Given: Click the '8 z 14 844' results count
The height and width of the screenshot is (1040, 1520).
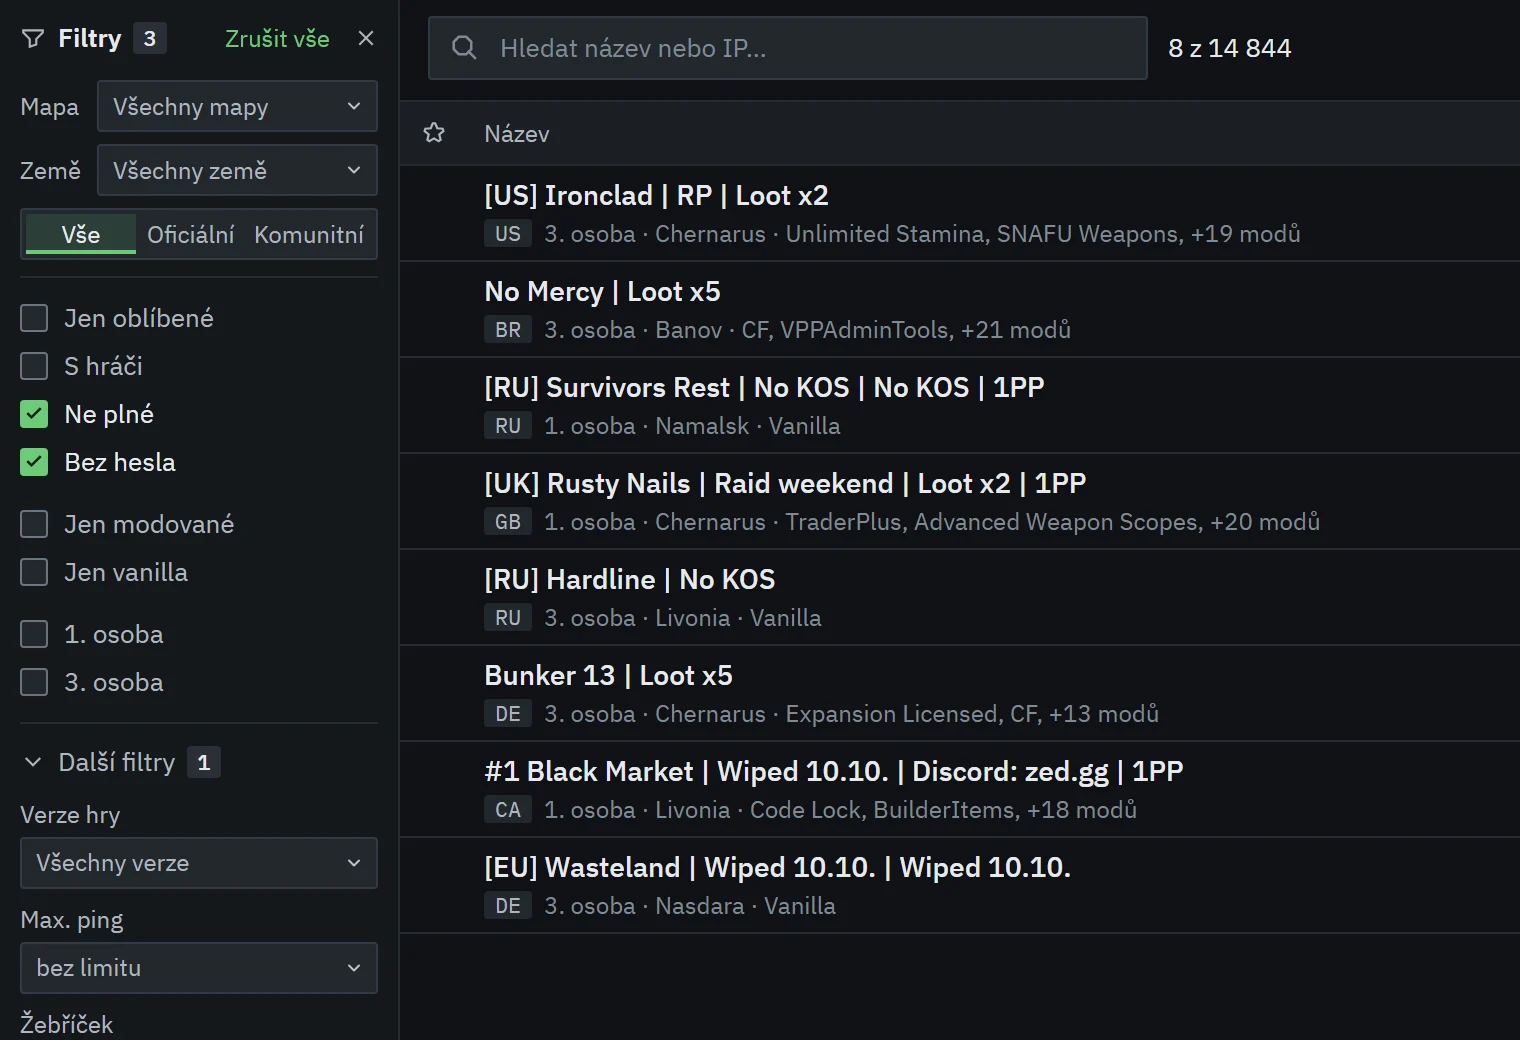Looking at the screenshot, I should pyautogui.click(x=1230, y=48).
